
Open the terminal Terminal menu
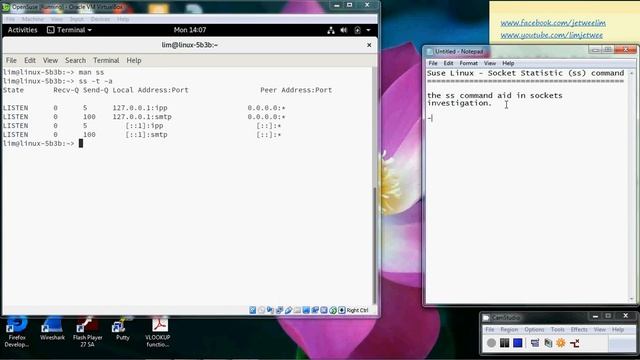click(x=106, y=60)
